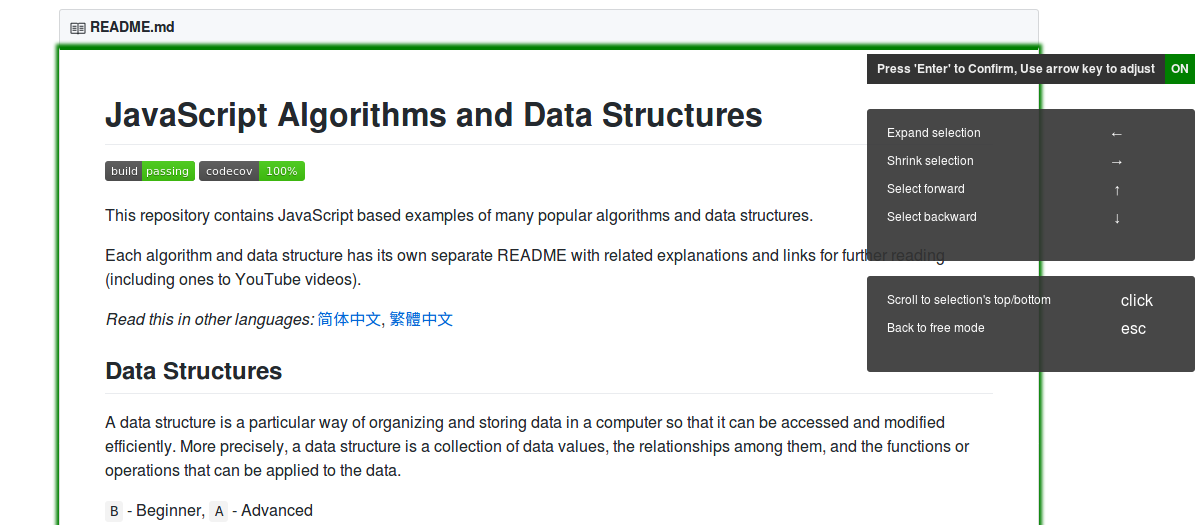The height and width of the screenshot is (525, 1203).
Task: Click the README.md book icon
Action: pyautogui.click(x=78, y=28)
